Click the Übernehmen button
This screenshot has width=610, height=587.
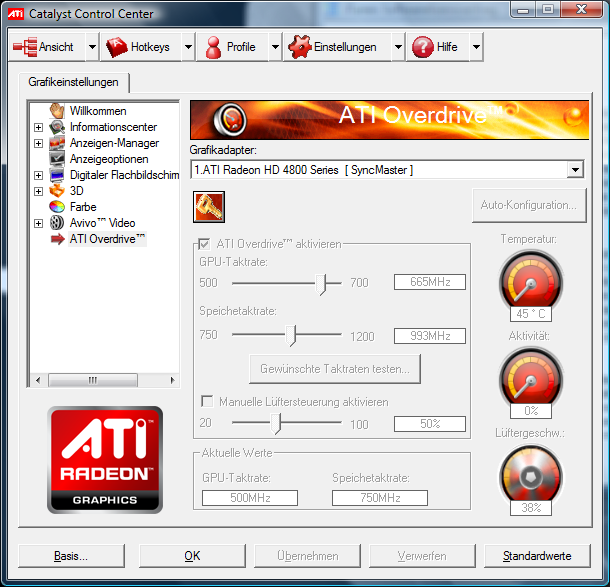307,556
